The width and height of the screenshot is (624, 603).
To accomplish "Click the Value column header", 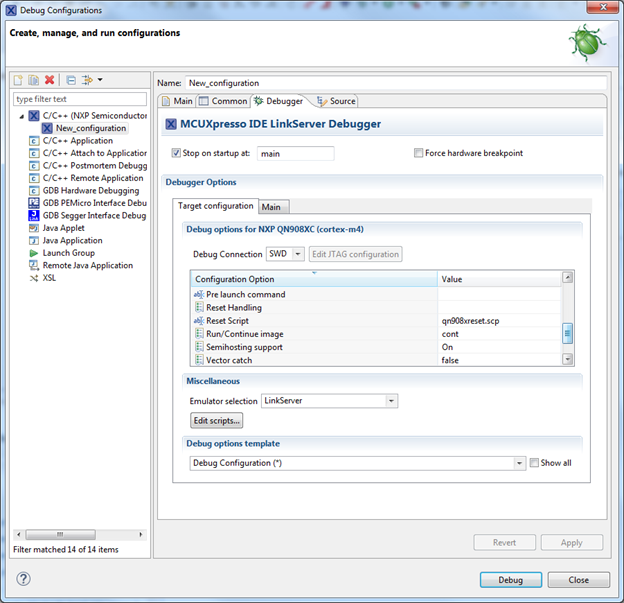I will 499,279.
